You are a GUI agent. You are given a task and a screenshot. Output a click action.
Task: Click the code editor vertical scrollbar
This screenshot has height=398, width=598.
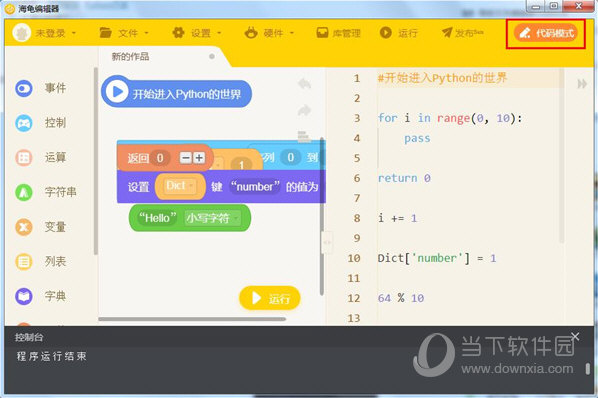(x=561, y=156)
